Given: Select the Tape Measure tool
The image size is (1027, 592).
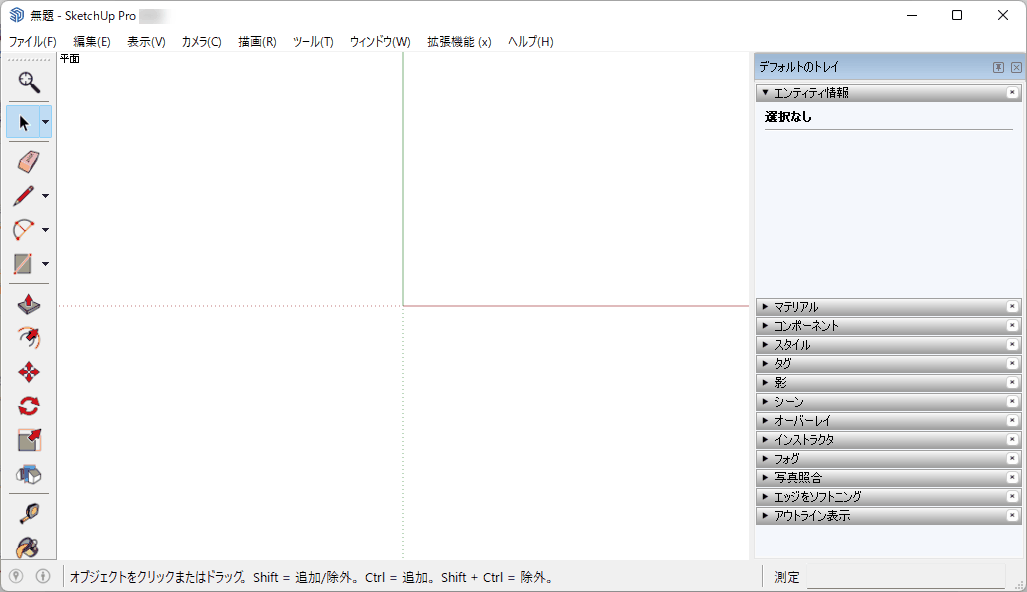Looking at the screenshot, I should pyautogui.click(x=29, y=514).
